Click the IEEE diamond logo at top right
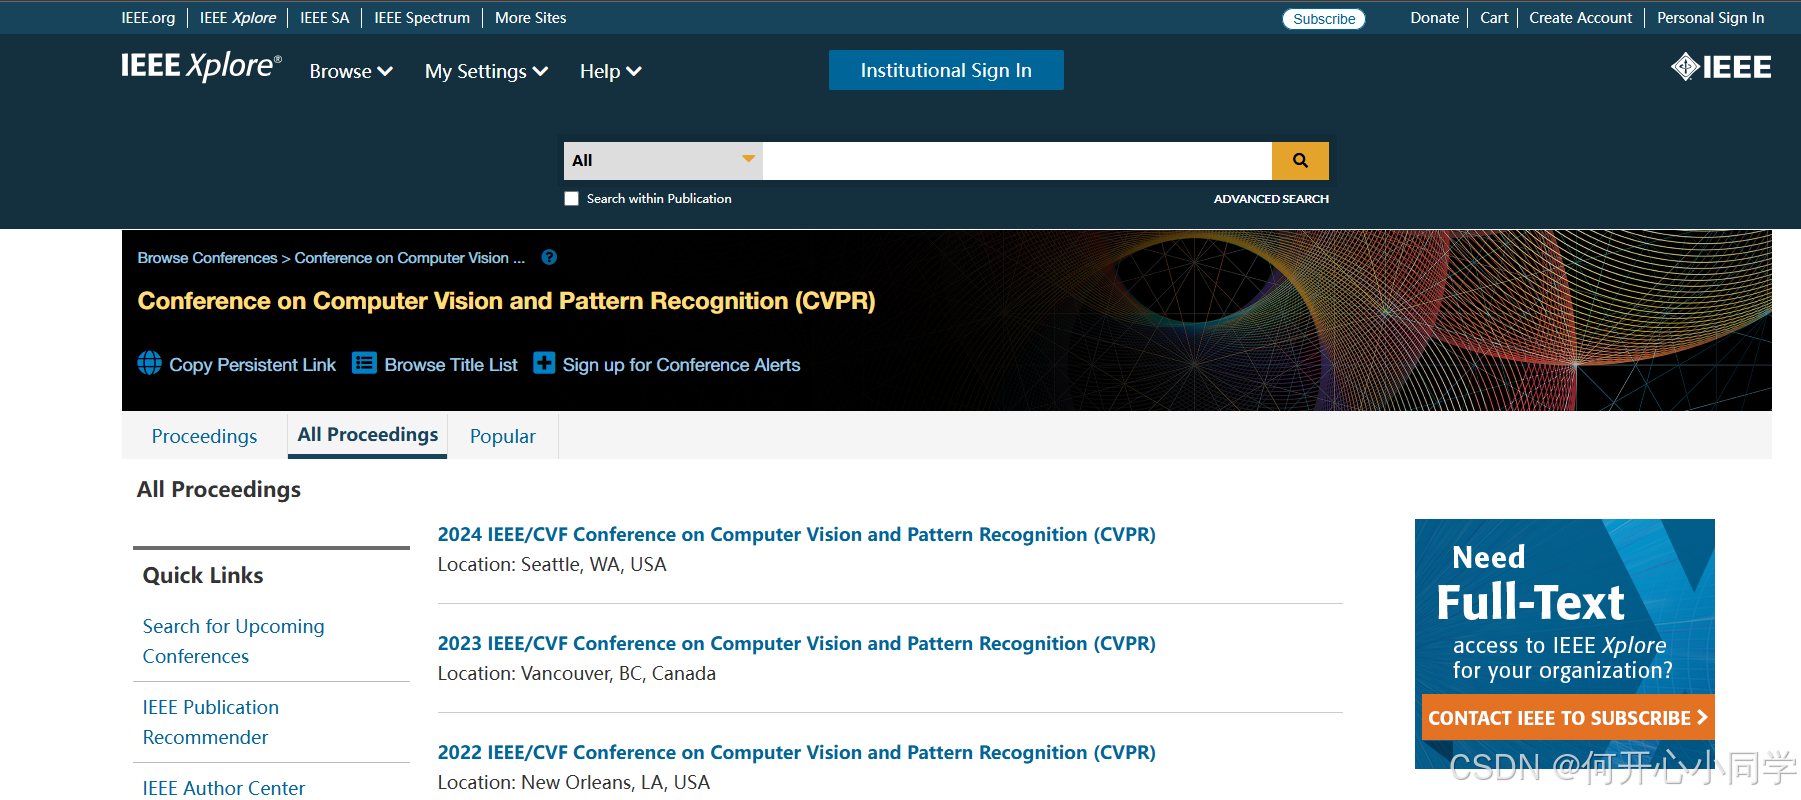 pos(1721,67)
